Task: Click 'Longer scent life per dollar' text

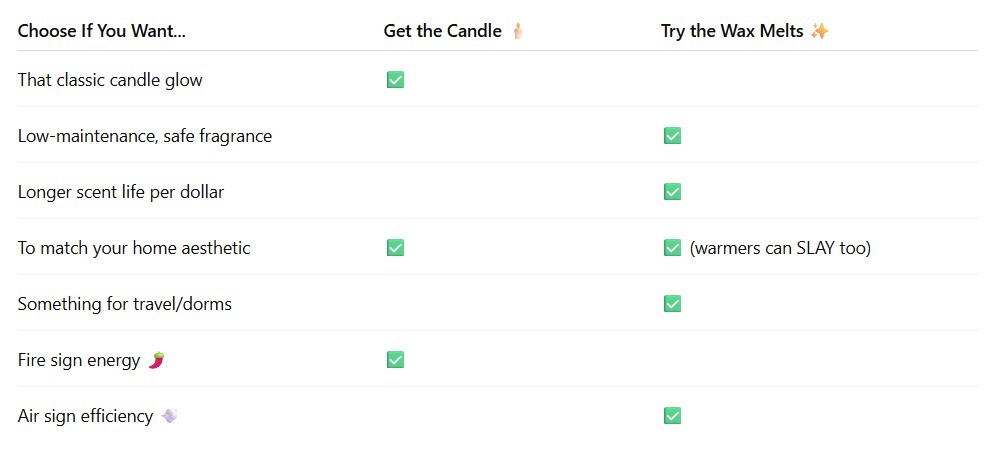Action: pyautogui.click(x=121, y=192)
